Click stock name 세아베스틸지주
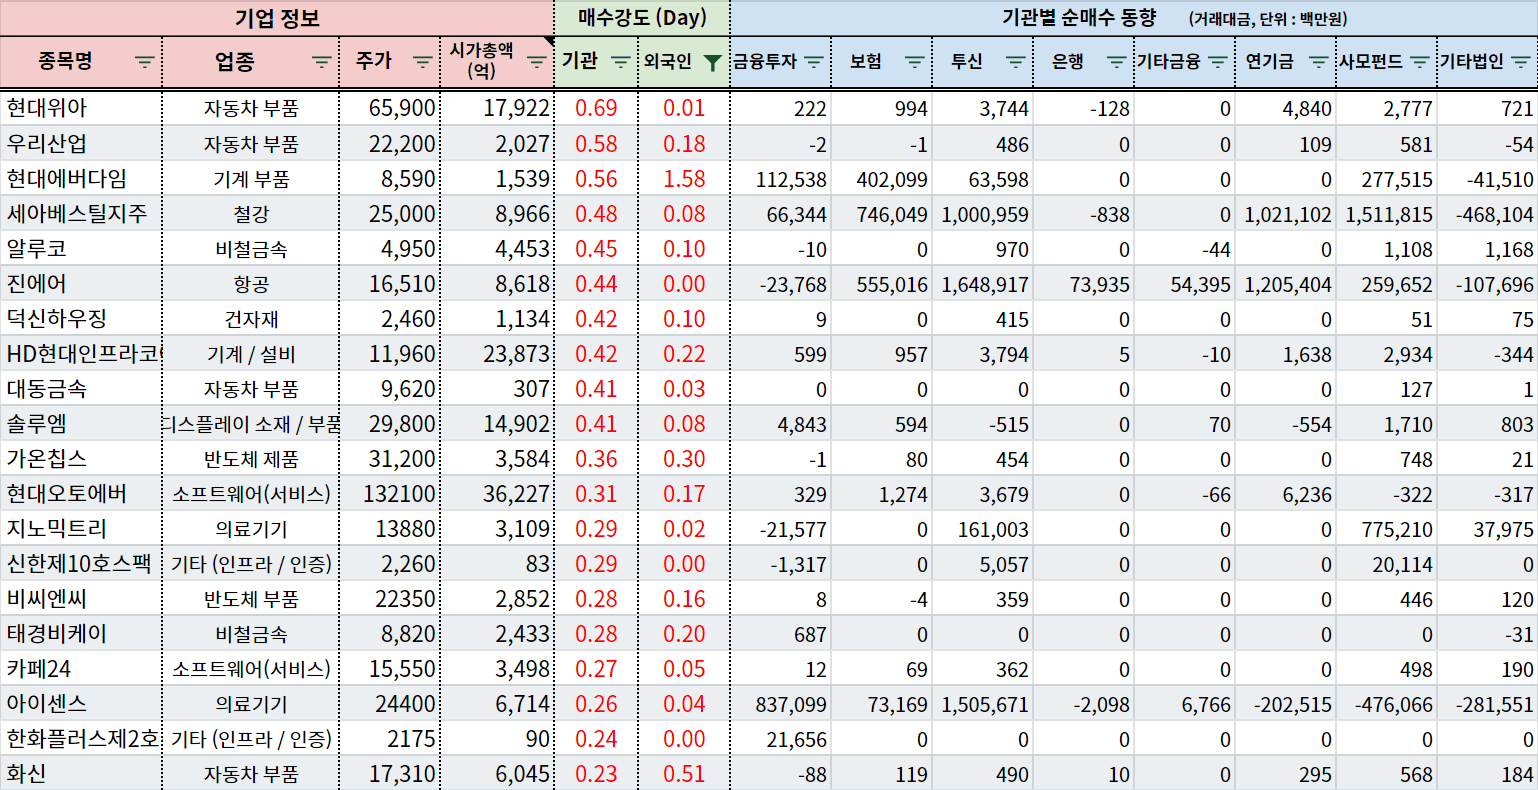 [x=77, y=213]
